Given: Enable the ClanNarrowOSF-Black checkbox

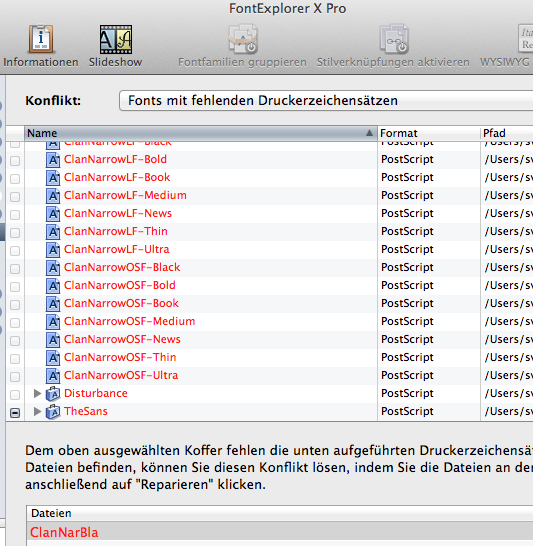Looking at the screenshot, I should tap(15, 268).
